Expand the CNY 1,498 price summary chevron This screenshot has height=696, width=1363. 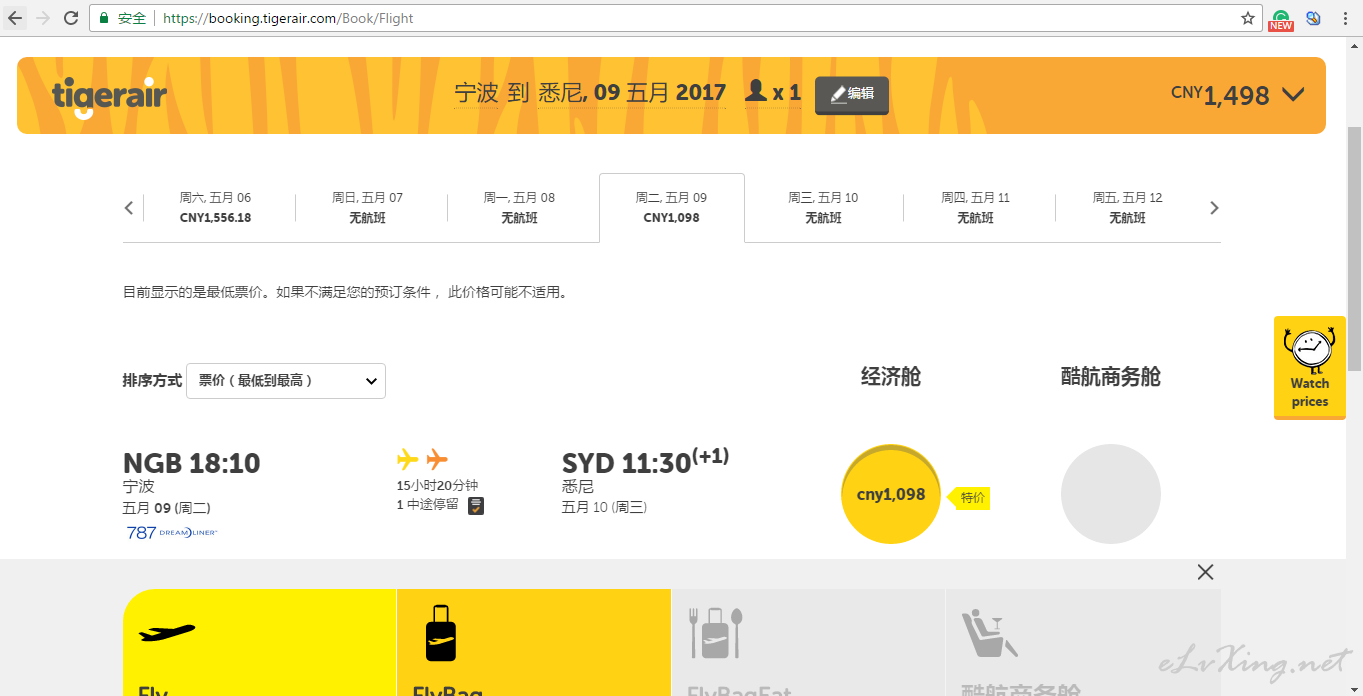(x=1293, y=95)
